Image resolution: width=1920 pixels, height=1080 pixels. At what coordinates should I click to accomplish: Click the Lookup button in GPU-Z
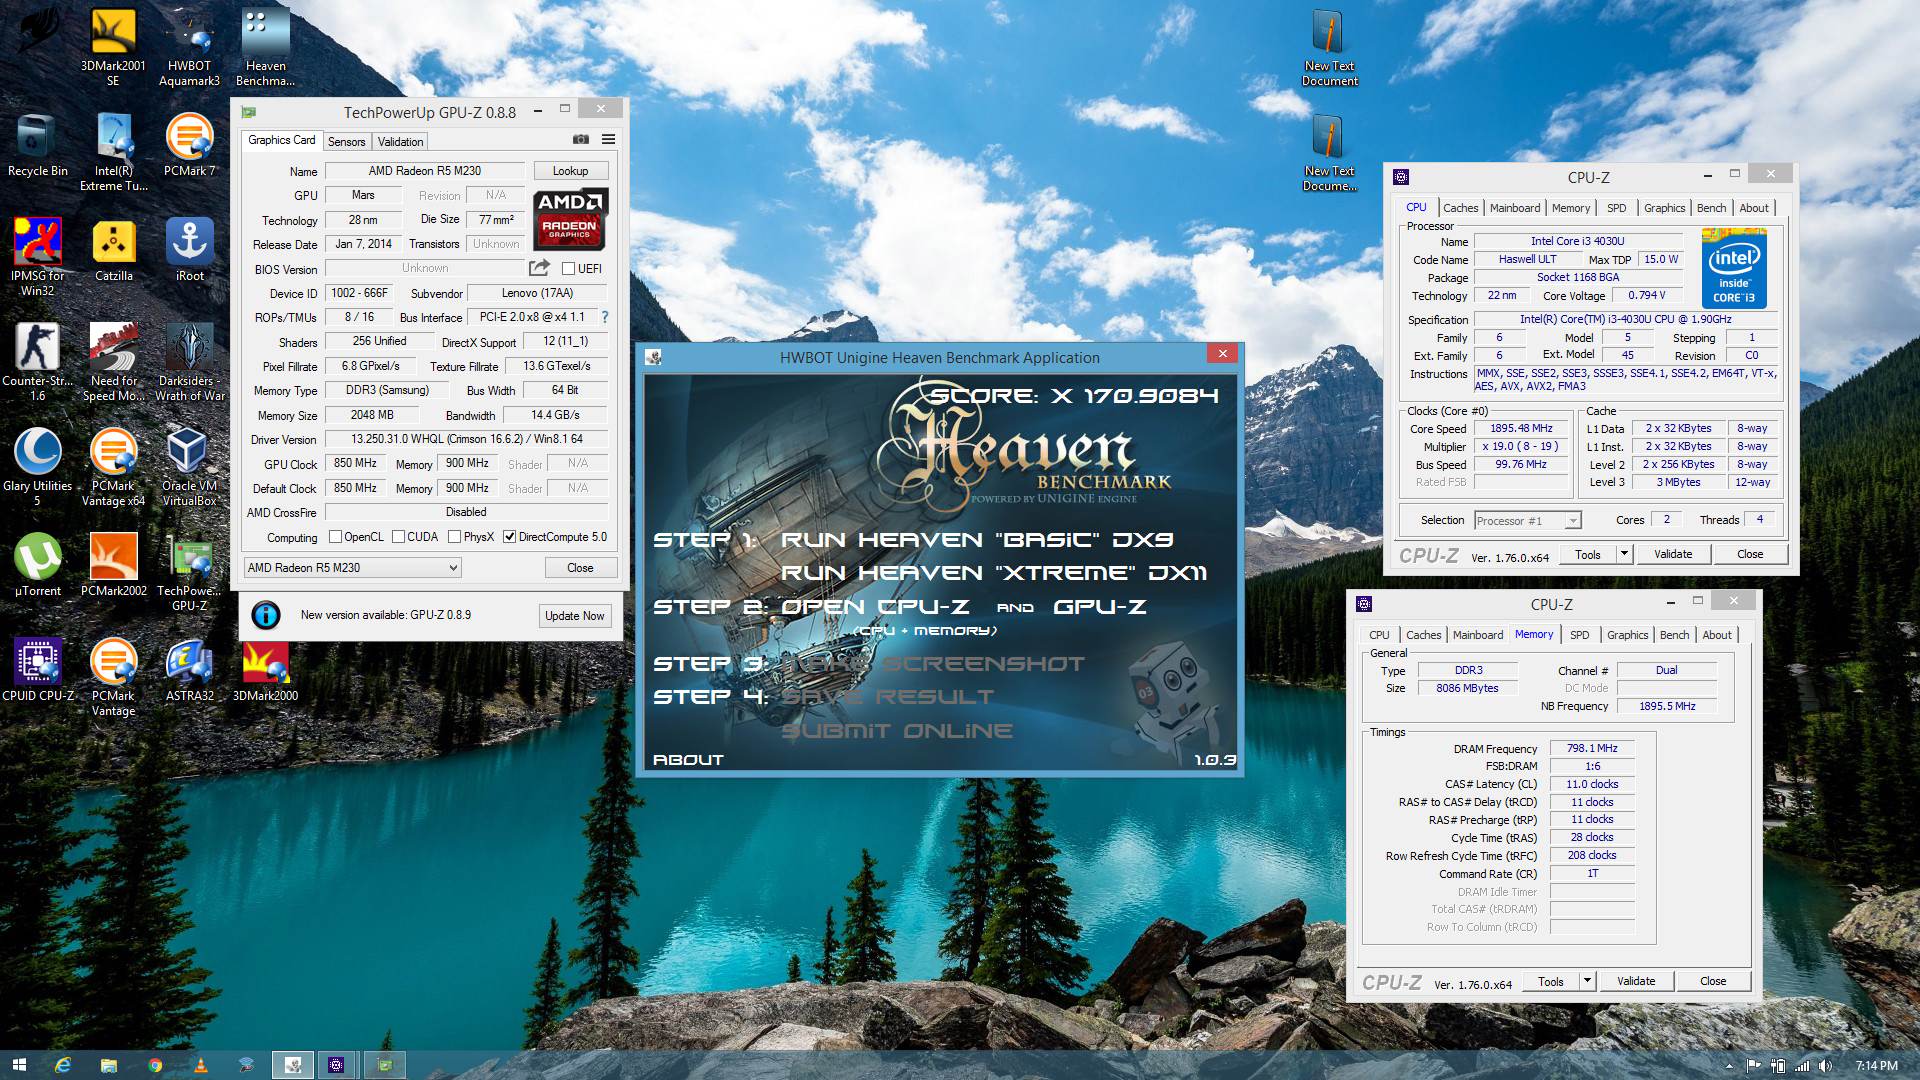click(x=570, y=171)
